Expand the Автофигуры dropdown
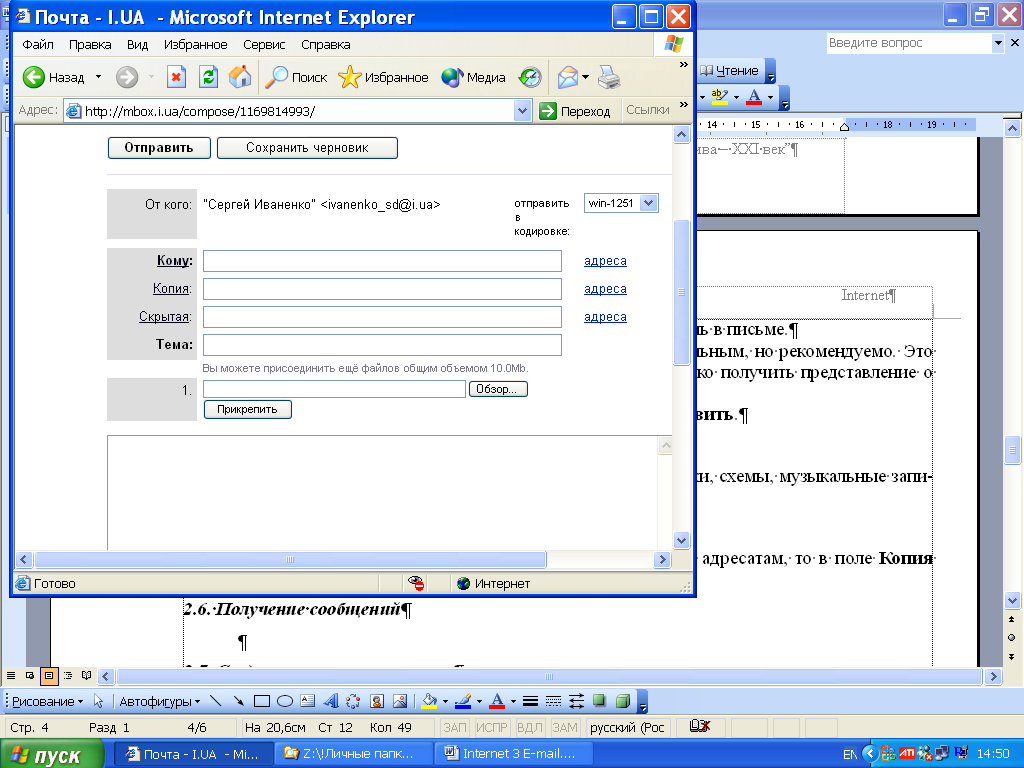Image resolution: width=1024 pixels, height=768 pixels. click(x=159, y=701)
